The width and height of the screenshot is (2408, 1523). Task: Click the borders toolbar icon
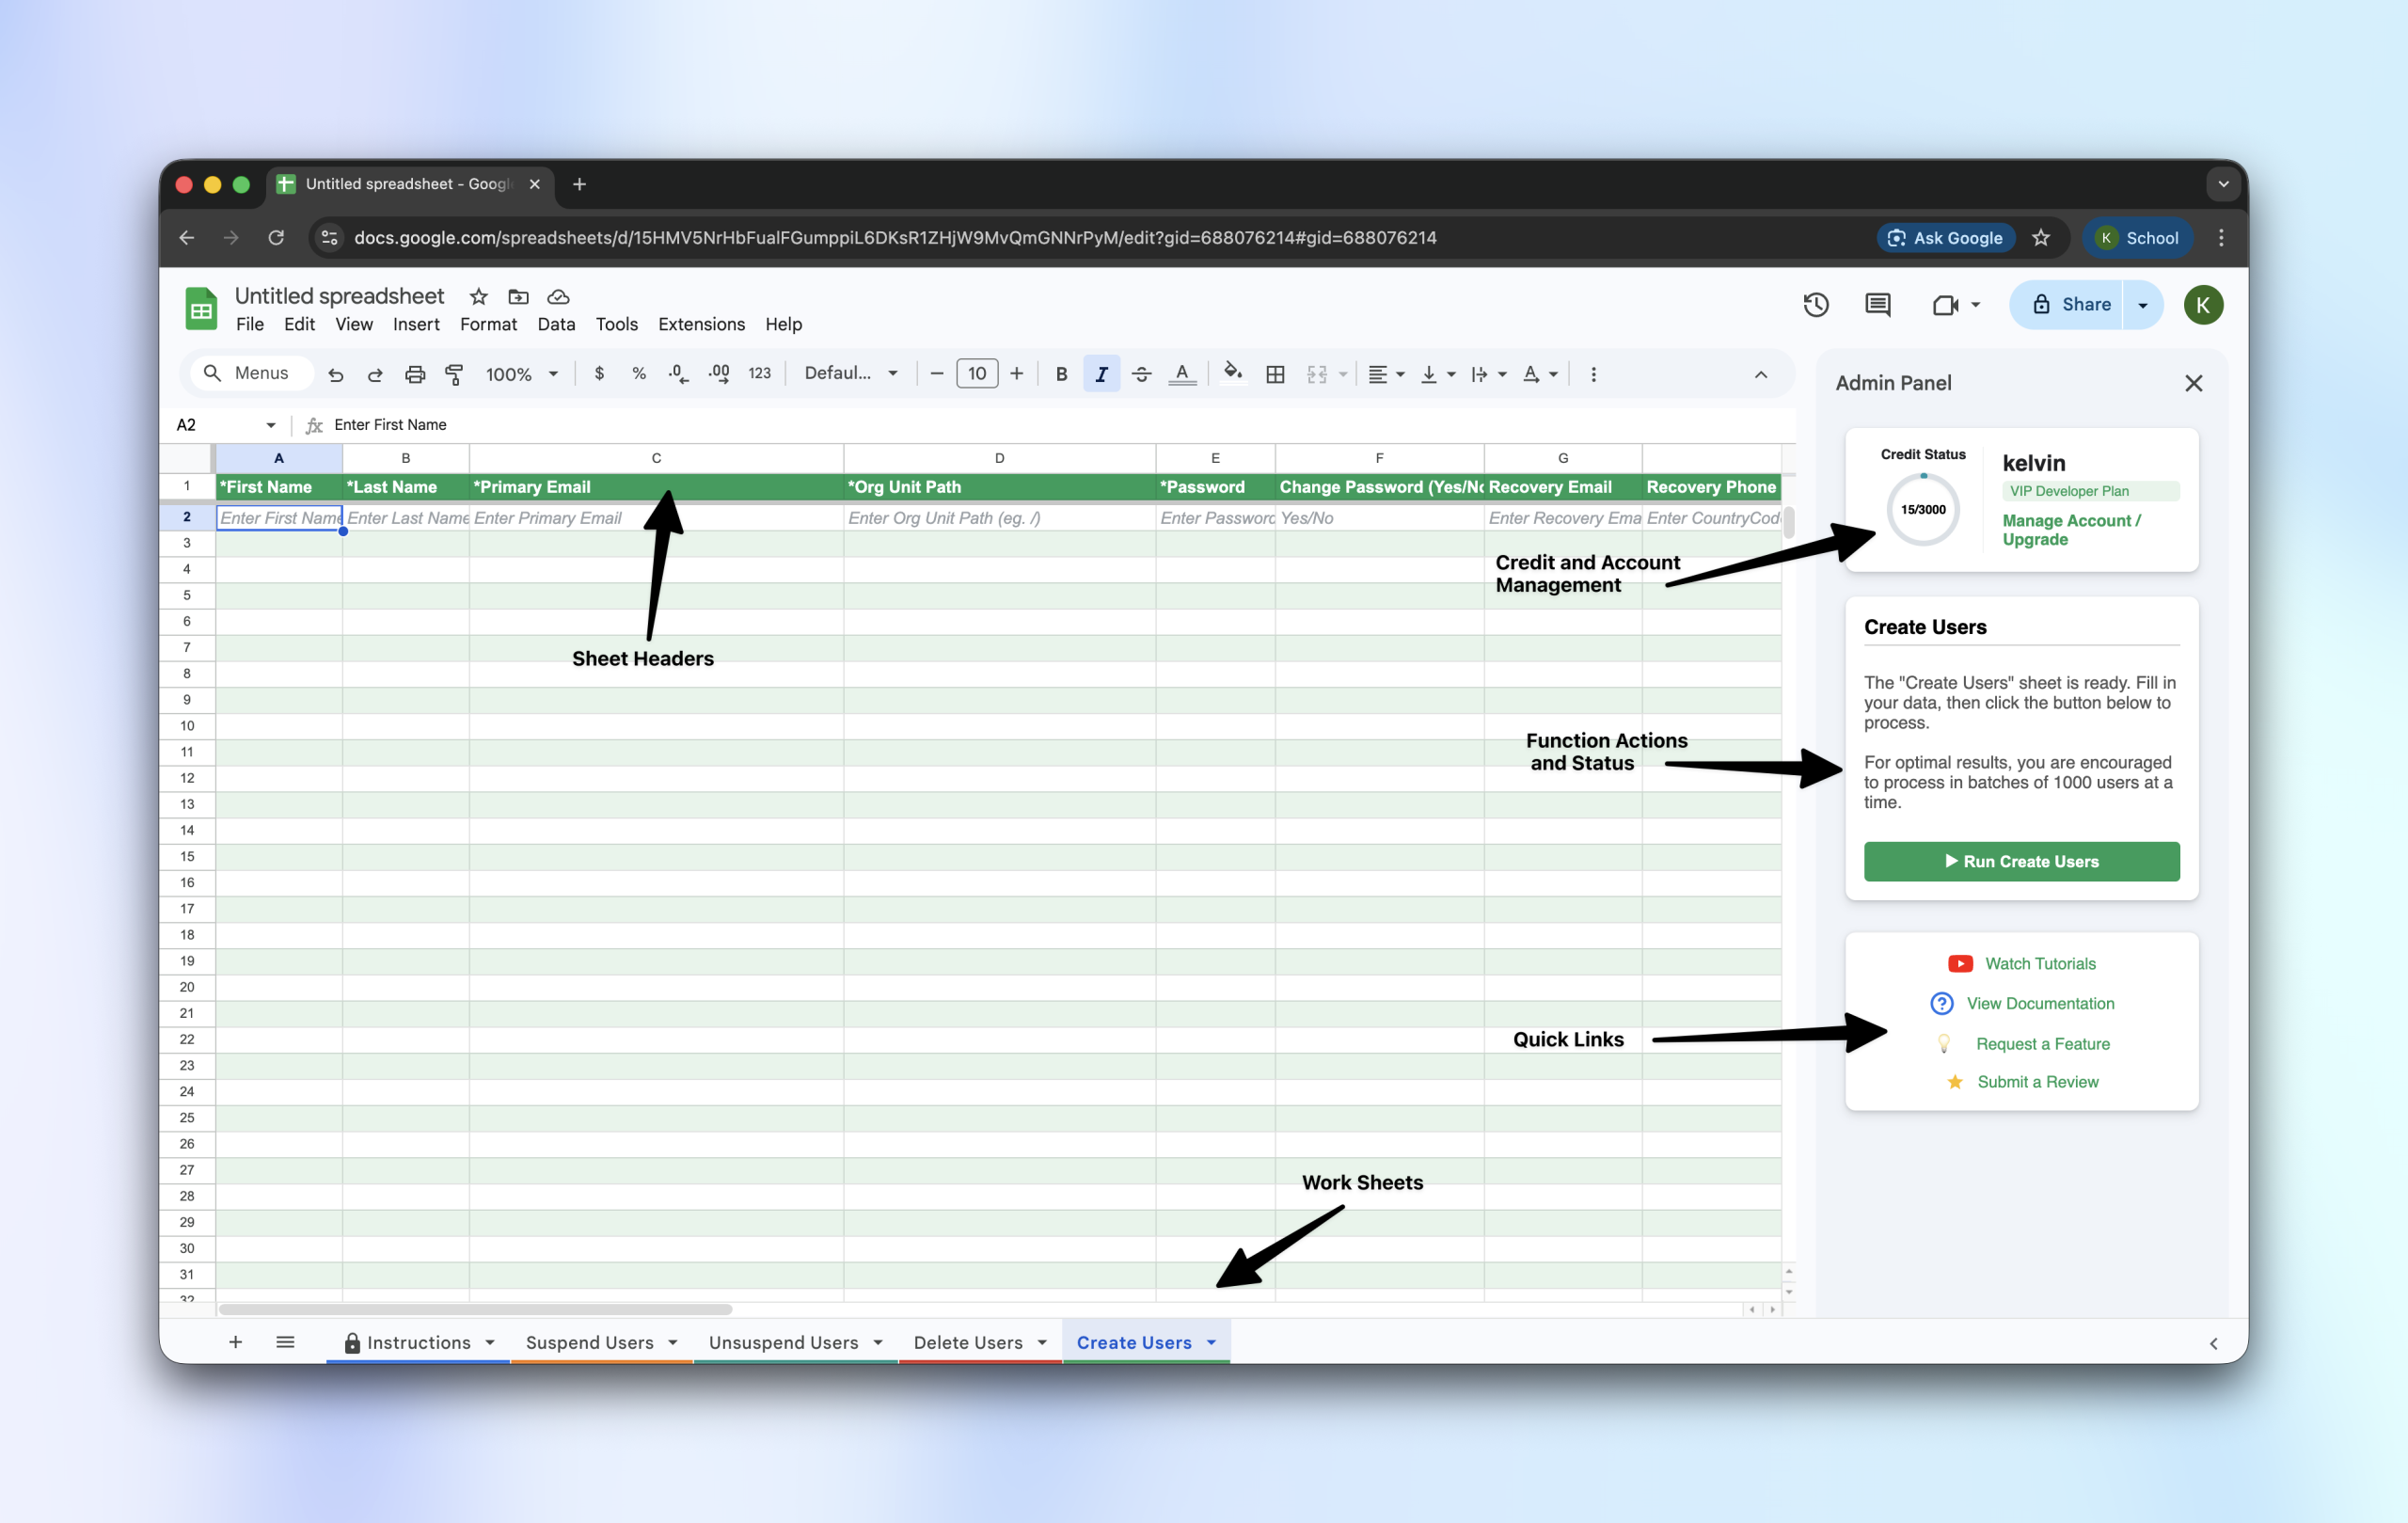(x=1275, y=374)
